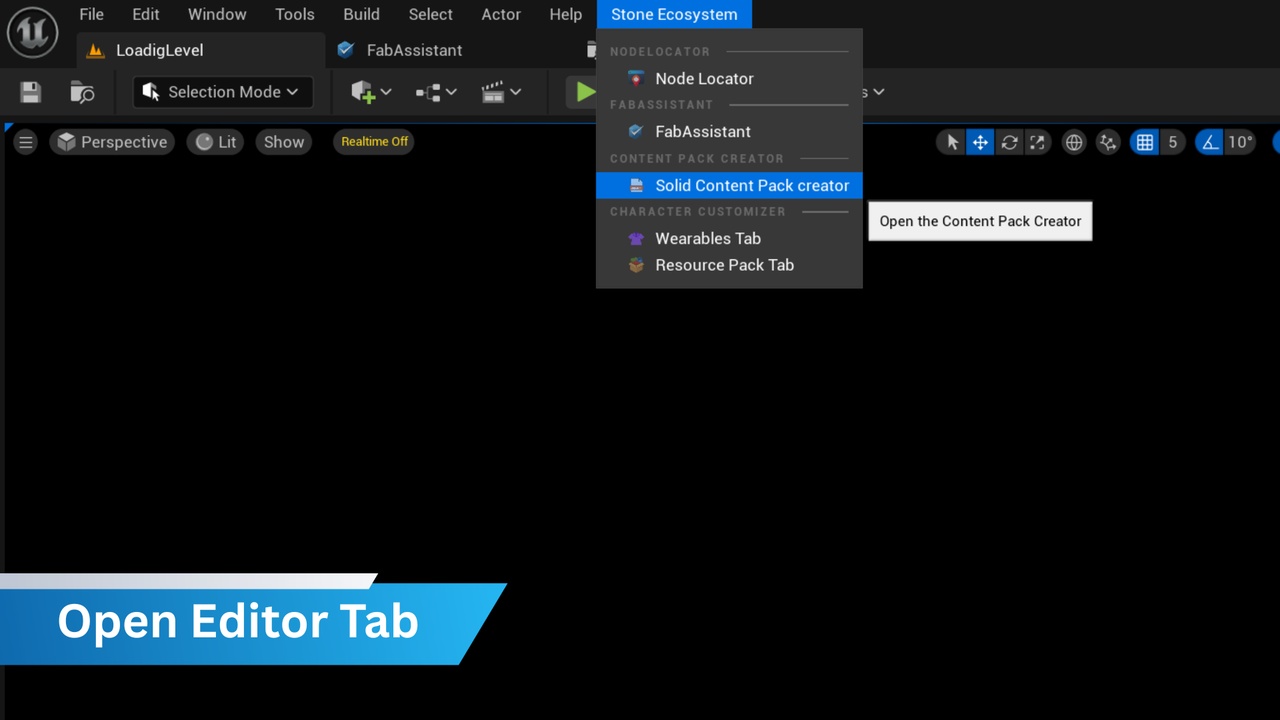Click the Node Locator entry icon
1280x720 pixels.
tap(635, 78)
